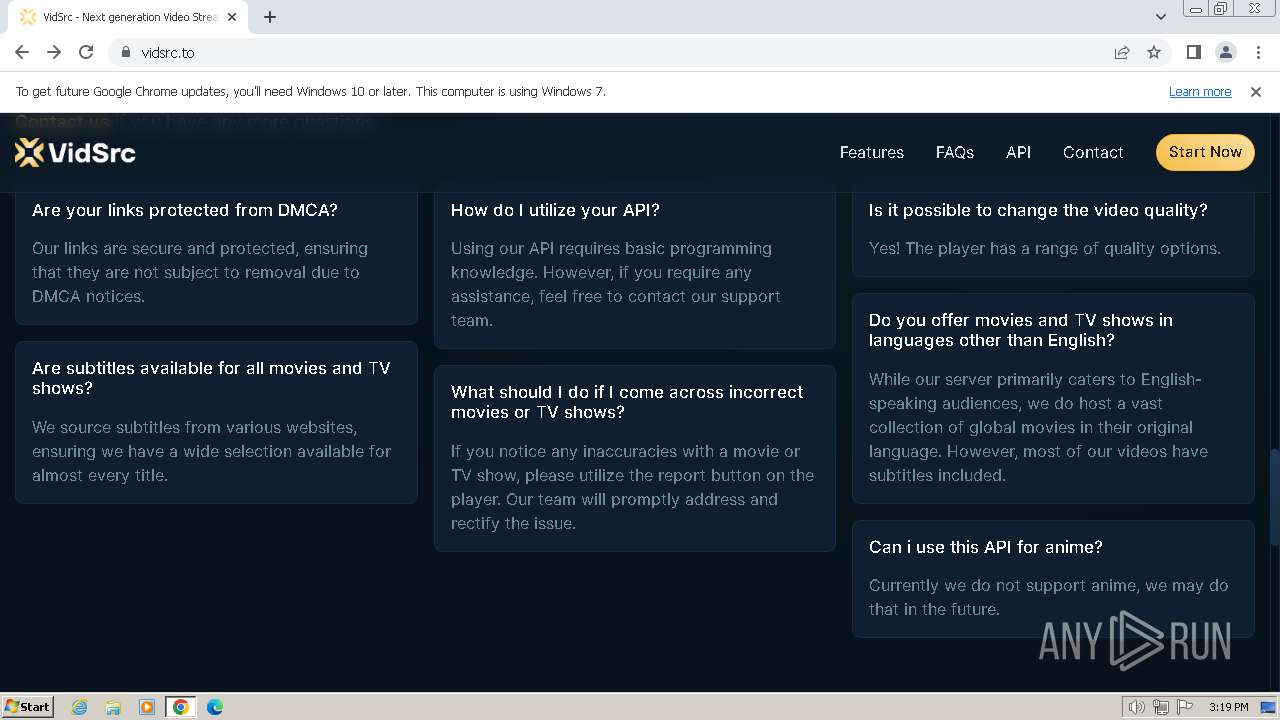Dismiss the Chrome update notice

[1256, 91]
